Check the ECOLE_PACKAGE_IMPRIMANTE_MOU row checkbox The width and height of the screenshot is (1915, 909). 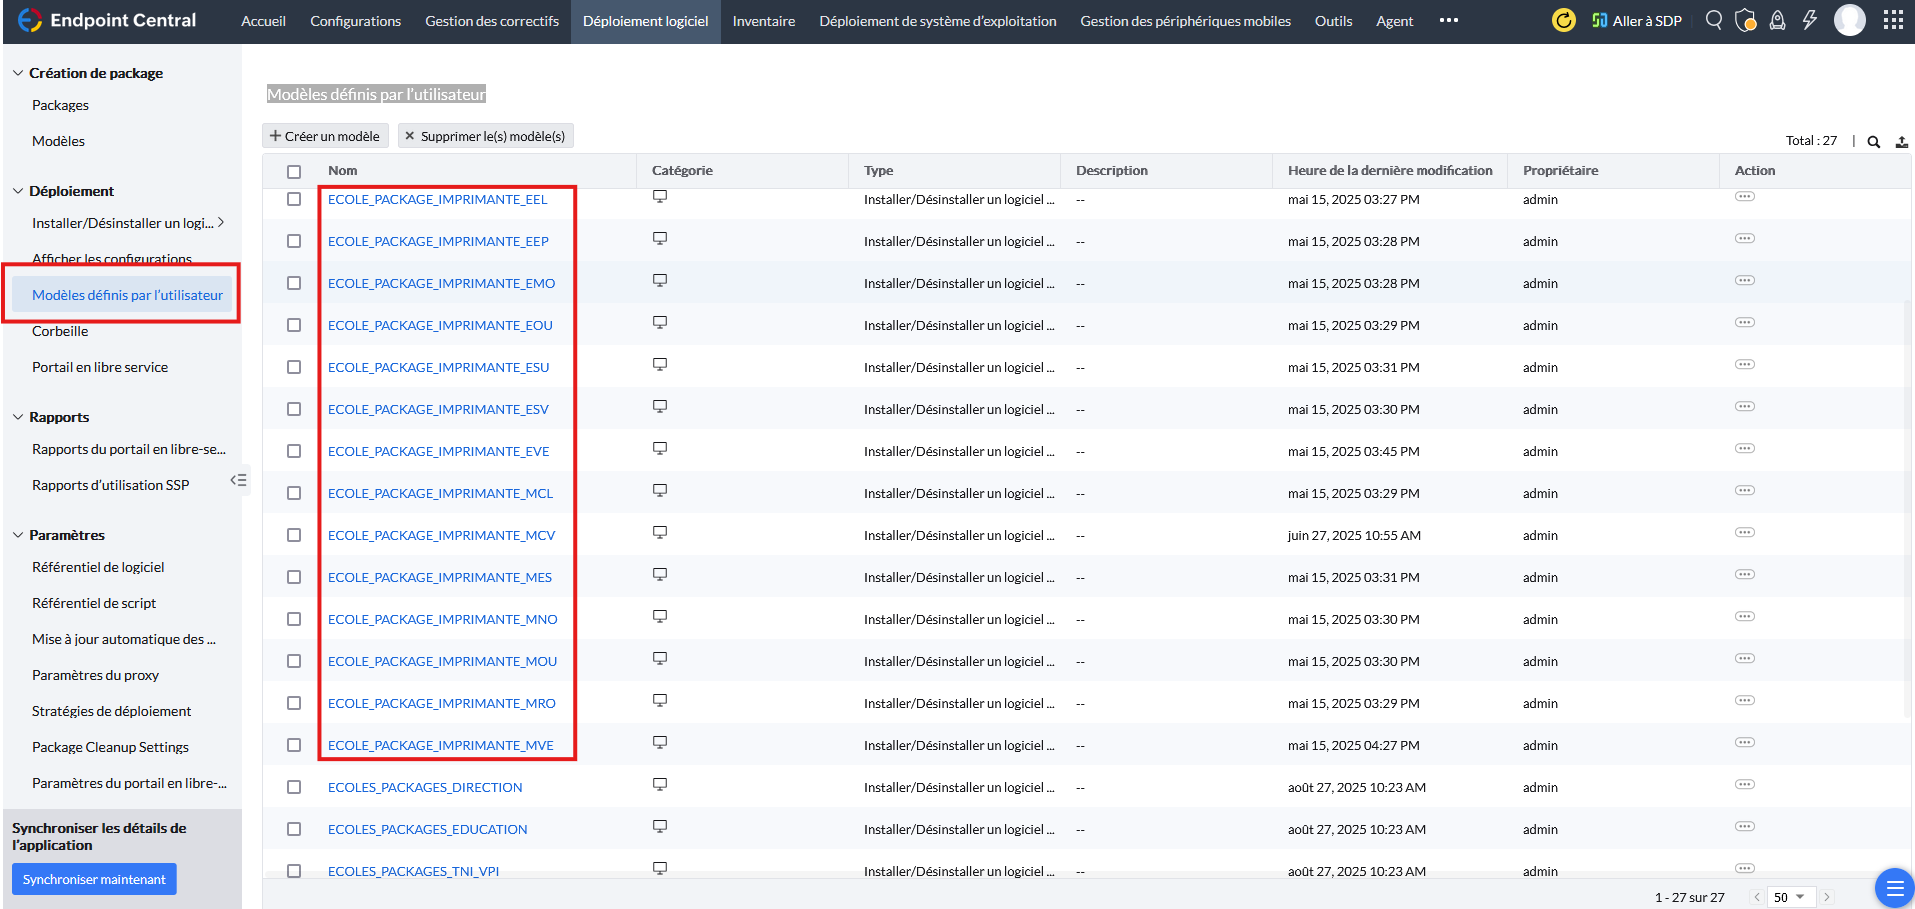(294, 661)
